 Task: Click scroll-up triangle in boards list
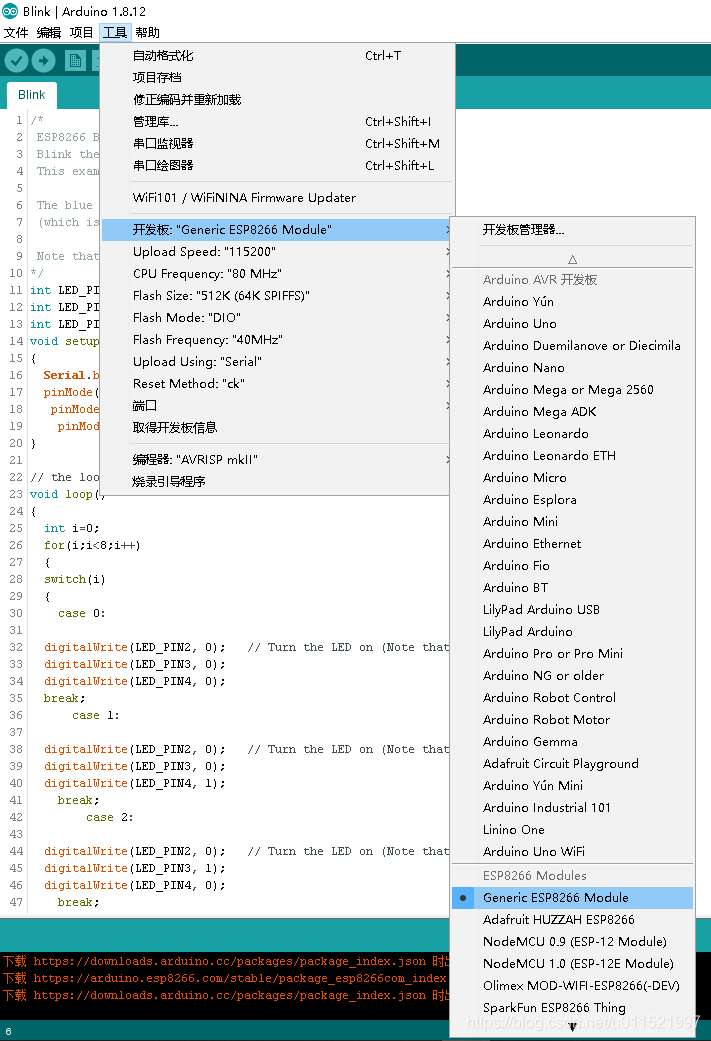(572, 260)
